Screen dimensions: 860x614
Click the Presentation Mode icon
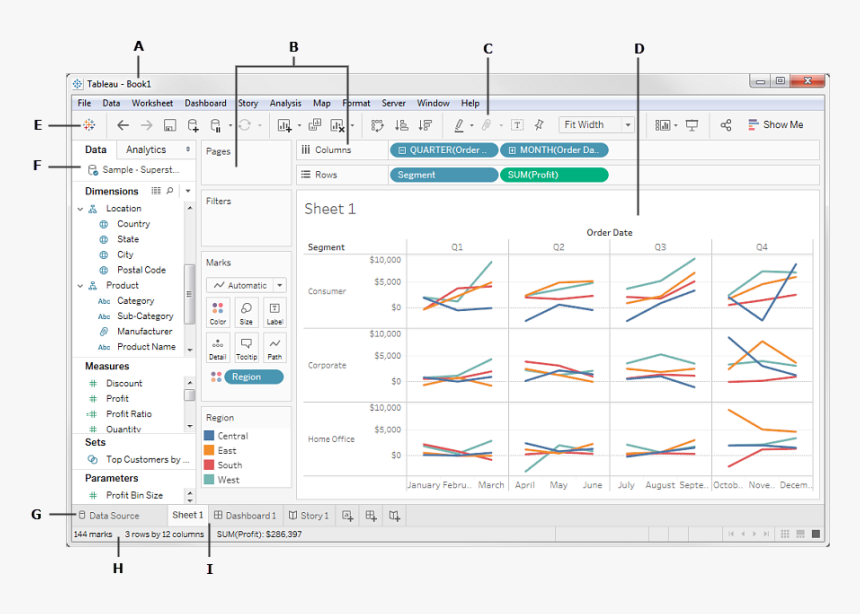pyautogui.click(x=692, y=126)
